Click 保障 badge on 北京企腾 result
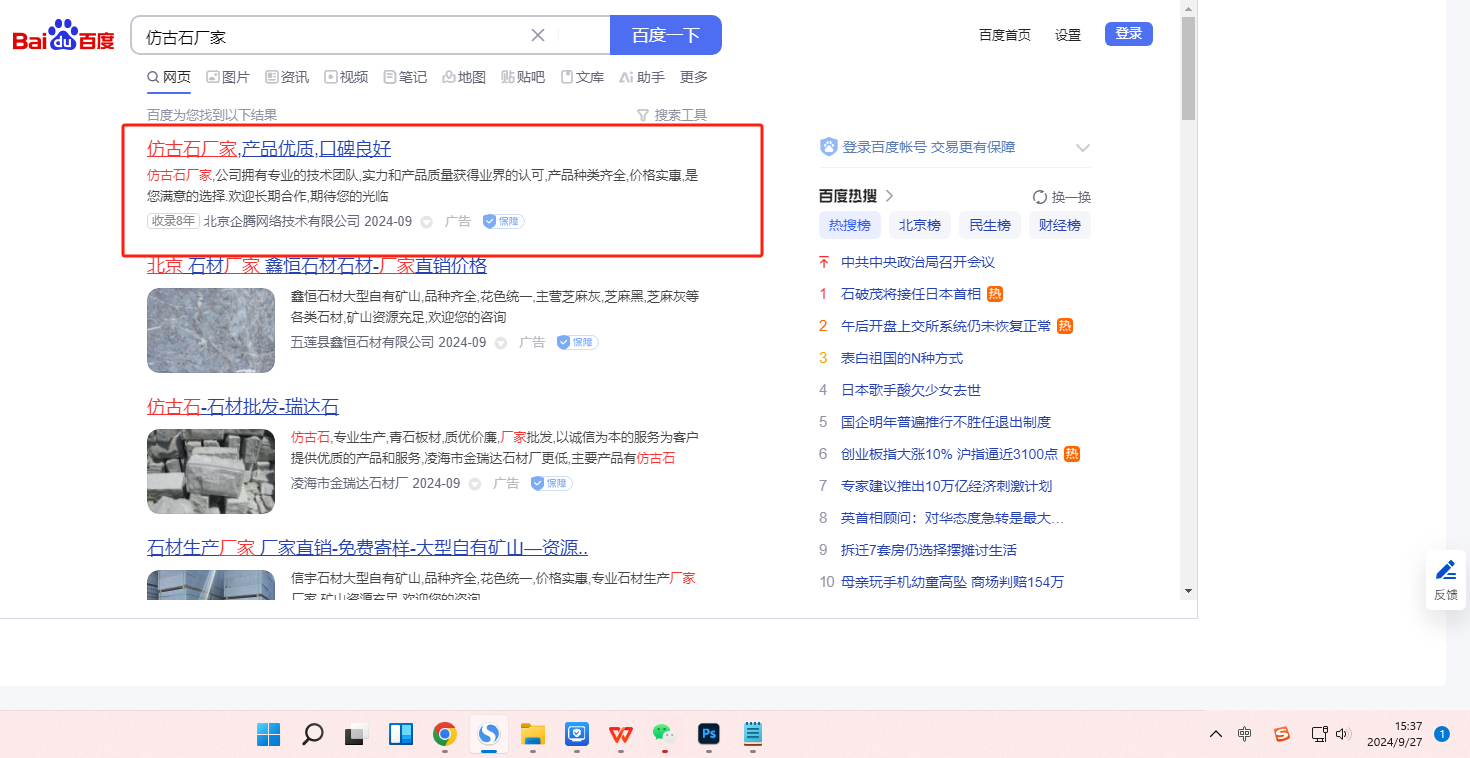The image size is (1470, 758). tap(503, 221)
